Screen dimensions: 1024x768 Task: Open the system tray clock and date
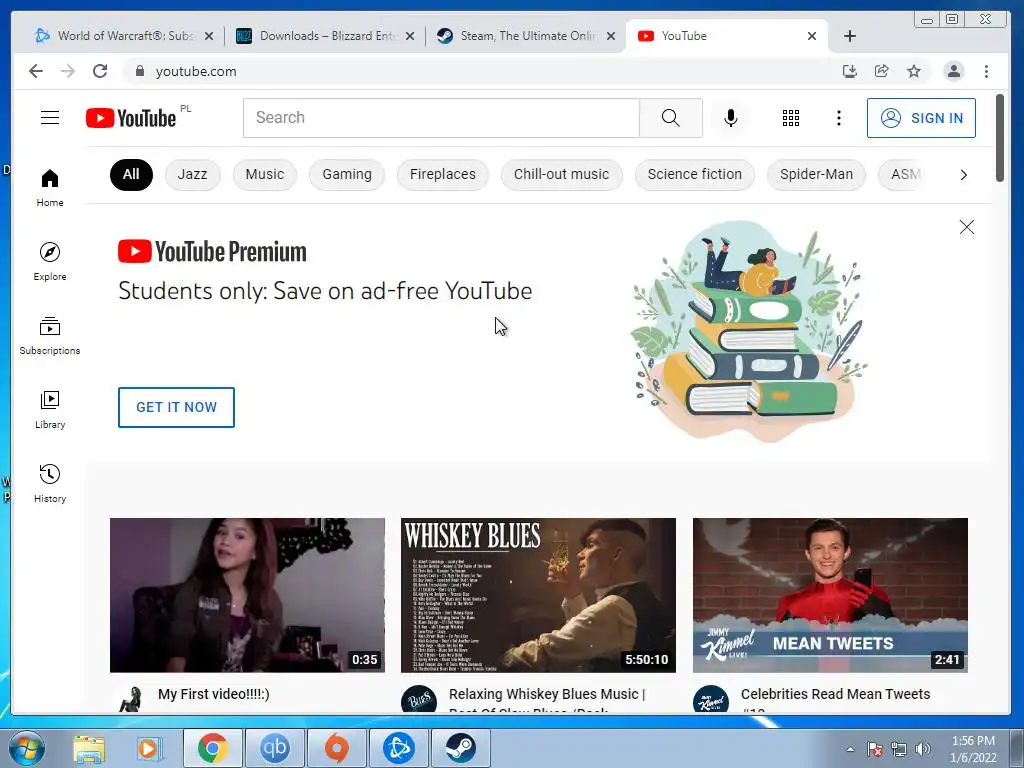(x=973, y=749)
